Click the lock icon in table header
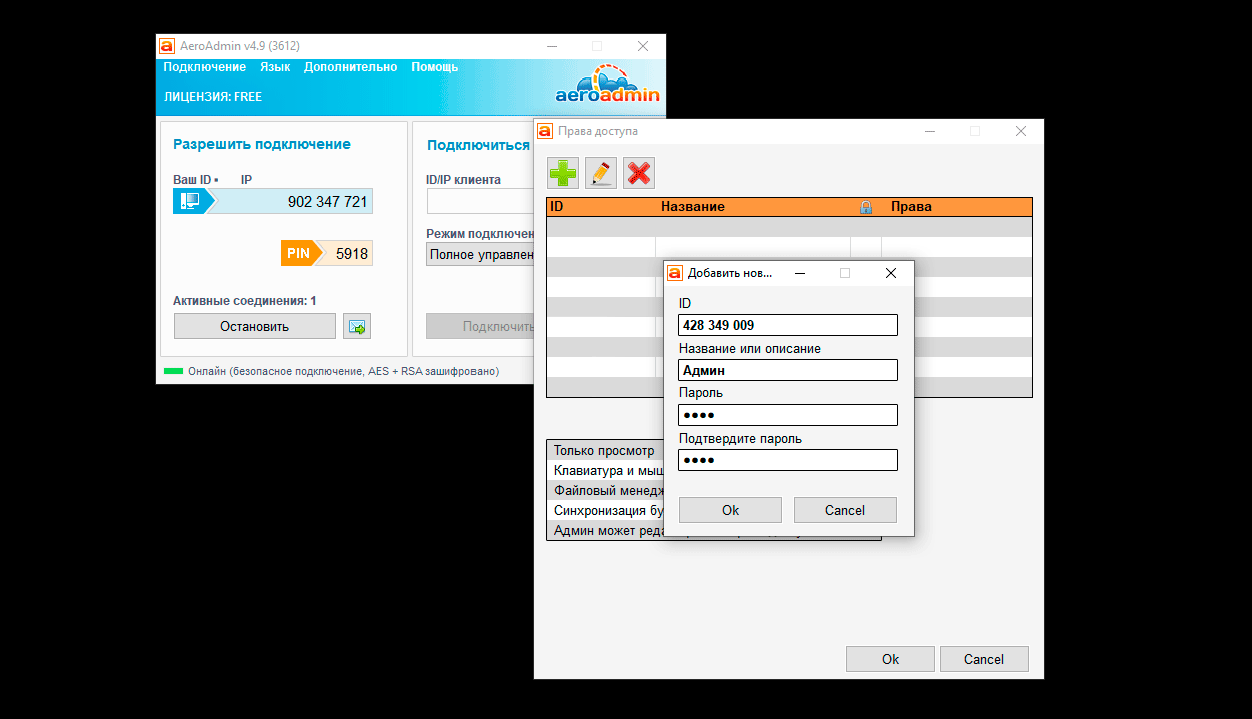The image size is (1252, 719). click(x=866, y=207)
